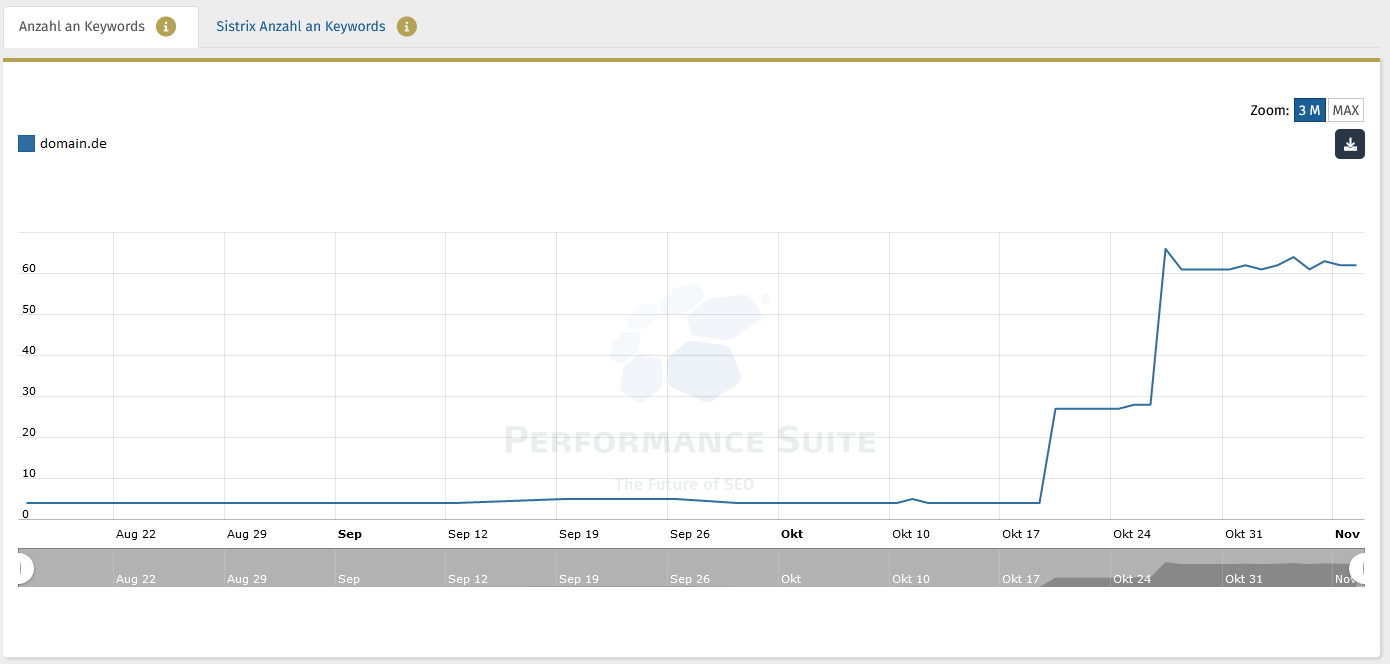Switch to Sistrix Anzahl an Keywords tab
Image resolution: width=1390 pixels, height=664 pixels.
(300, 26)
